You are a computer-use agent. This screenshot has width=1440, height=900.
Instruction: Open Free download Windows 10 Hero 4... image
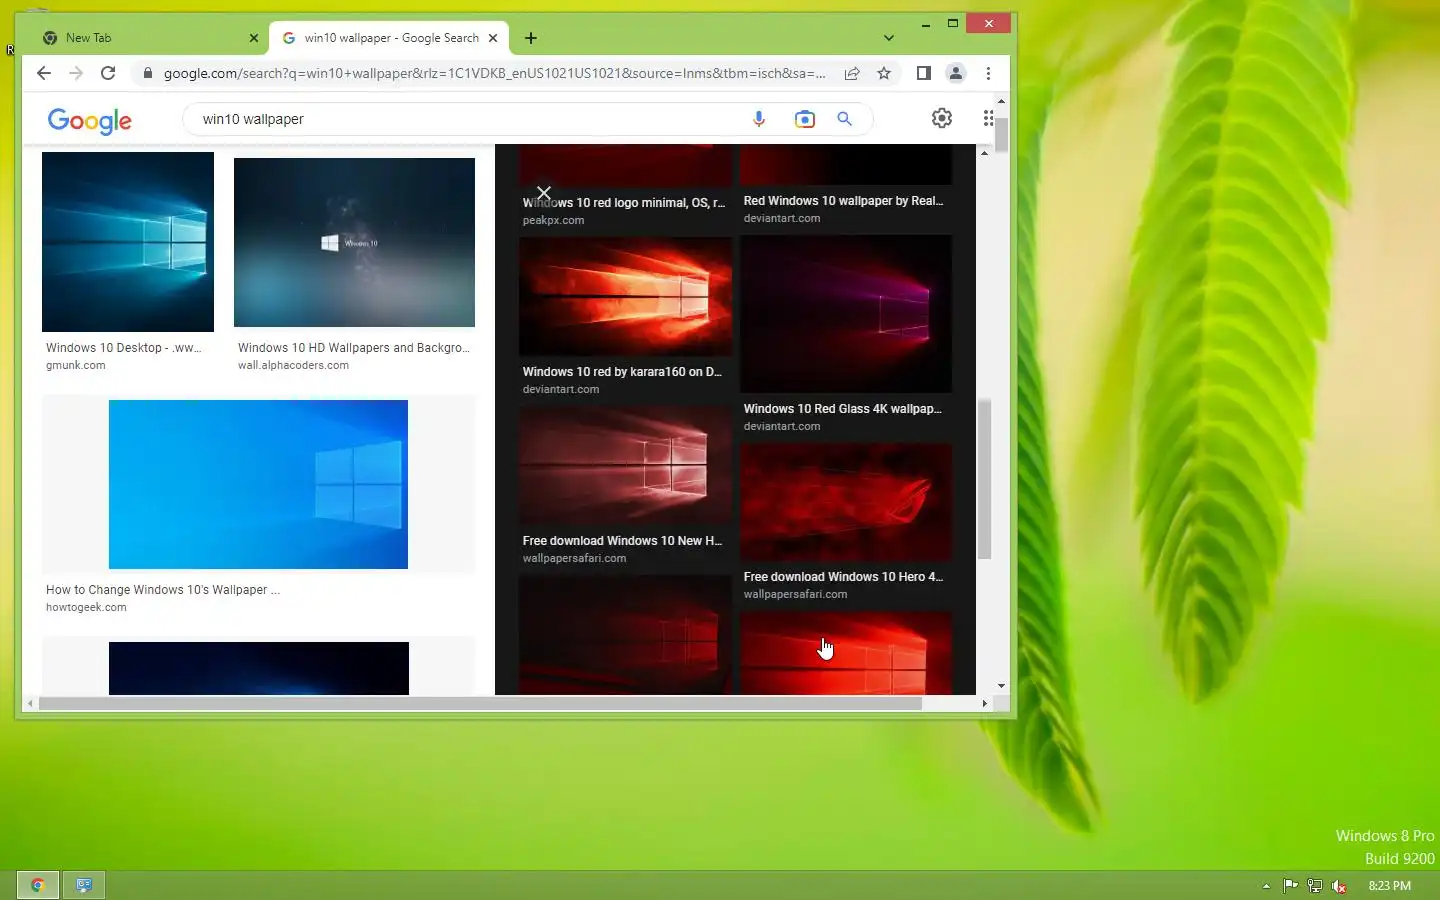coord(846,502)
